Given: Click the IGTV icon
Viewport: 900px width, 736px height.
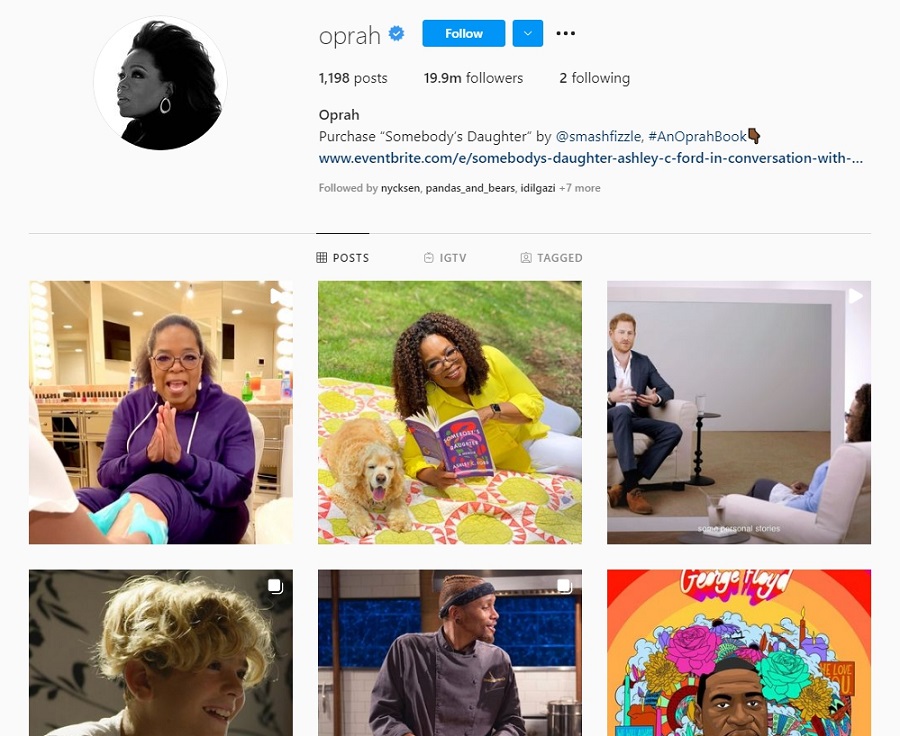Looking at the screenshot, I should 429,258.
